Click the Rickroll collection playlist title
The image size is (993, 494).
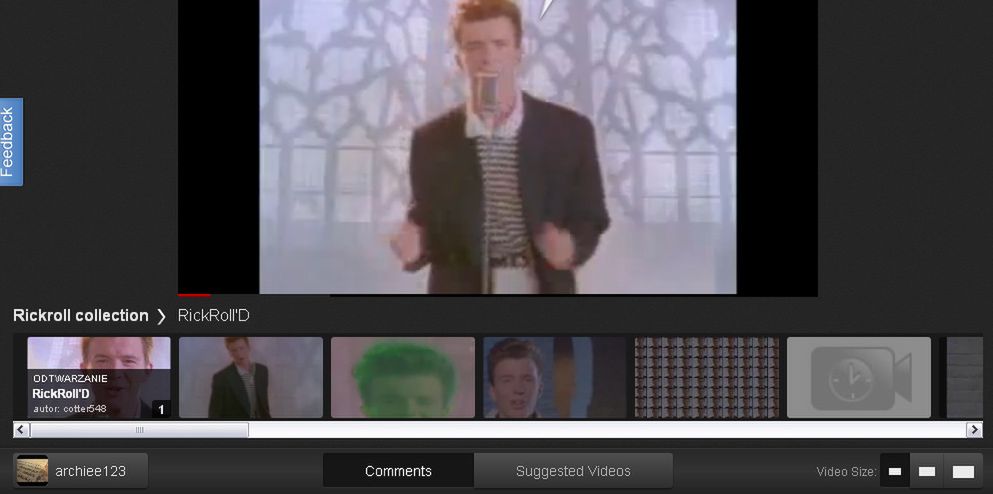coord(80,315)
